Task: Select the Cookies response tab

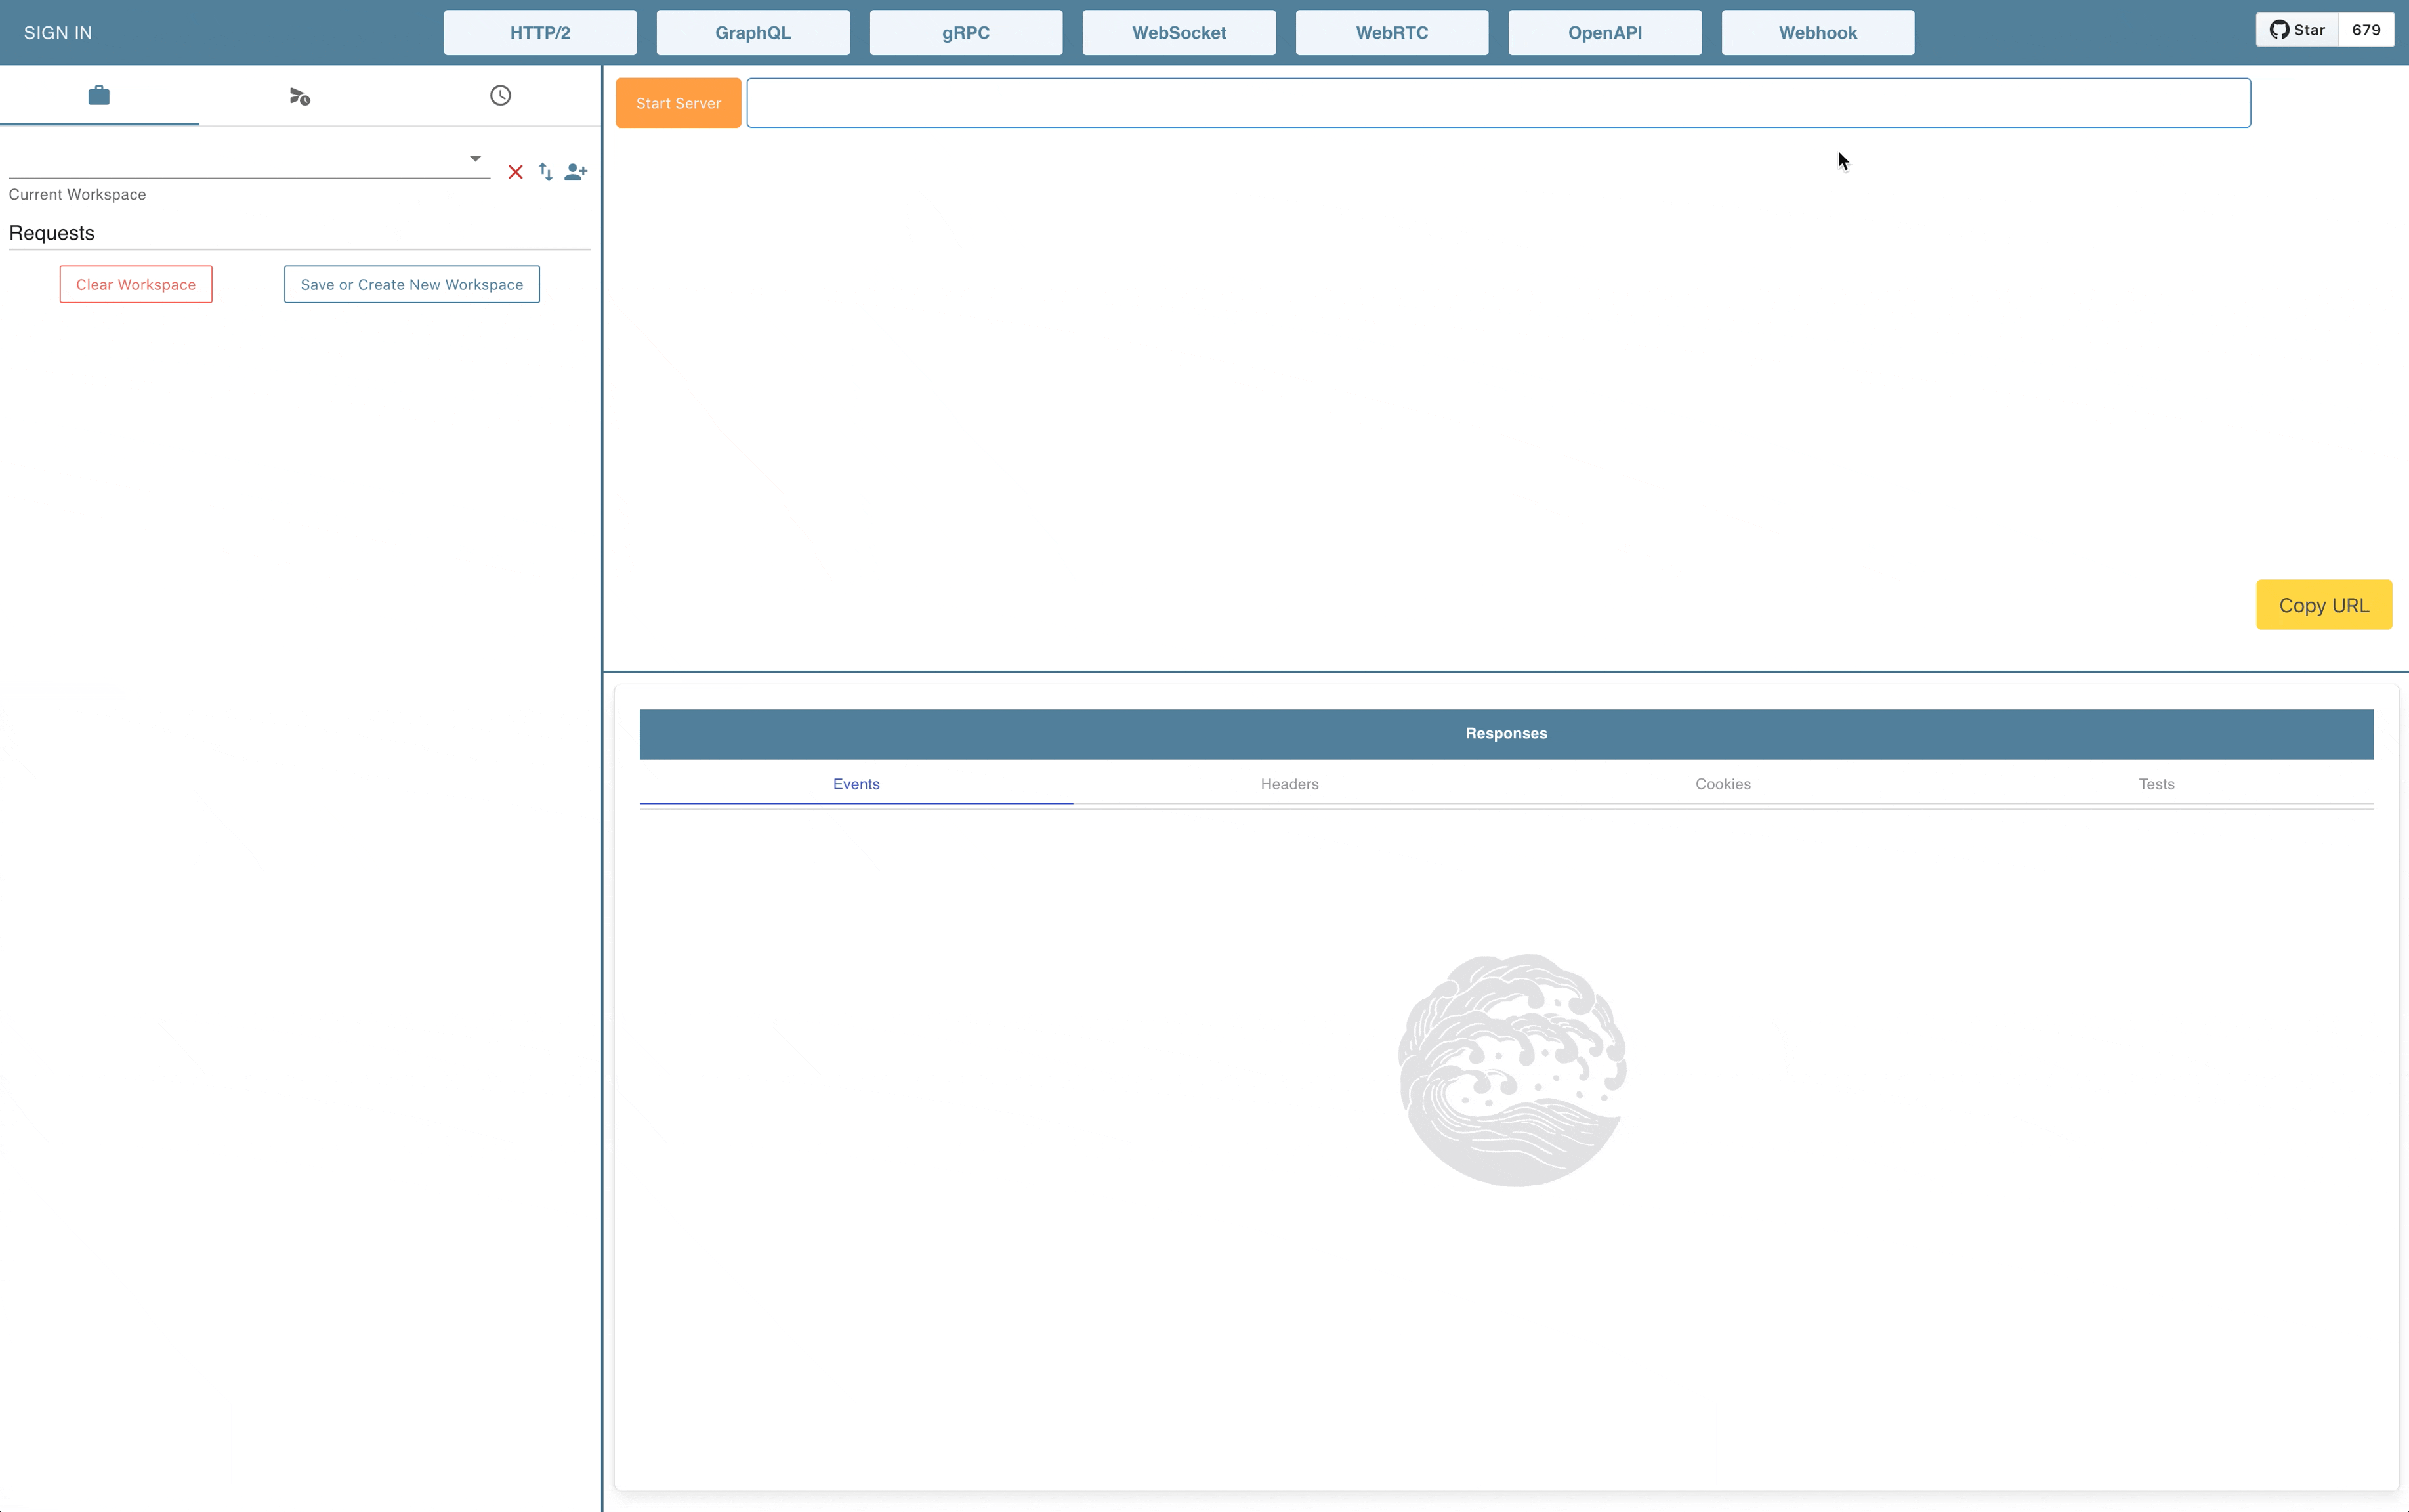Action: (x=1723, y=784)
